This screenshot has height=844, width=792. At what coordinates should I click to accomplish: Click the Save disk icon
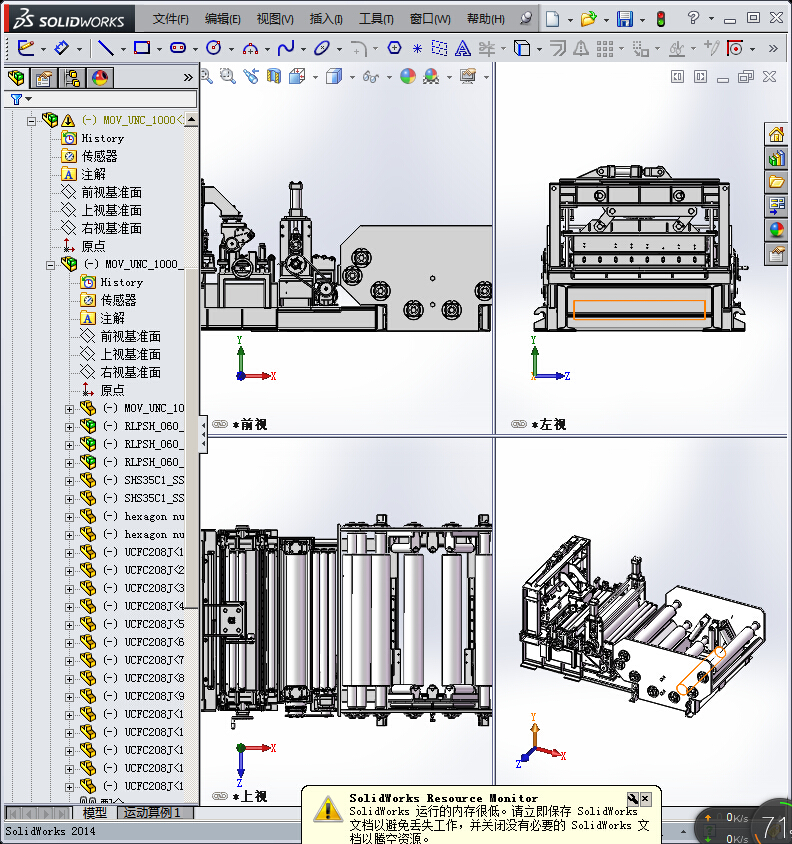click(625, 19)
